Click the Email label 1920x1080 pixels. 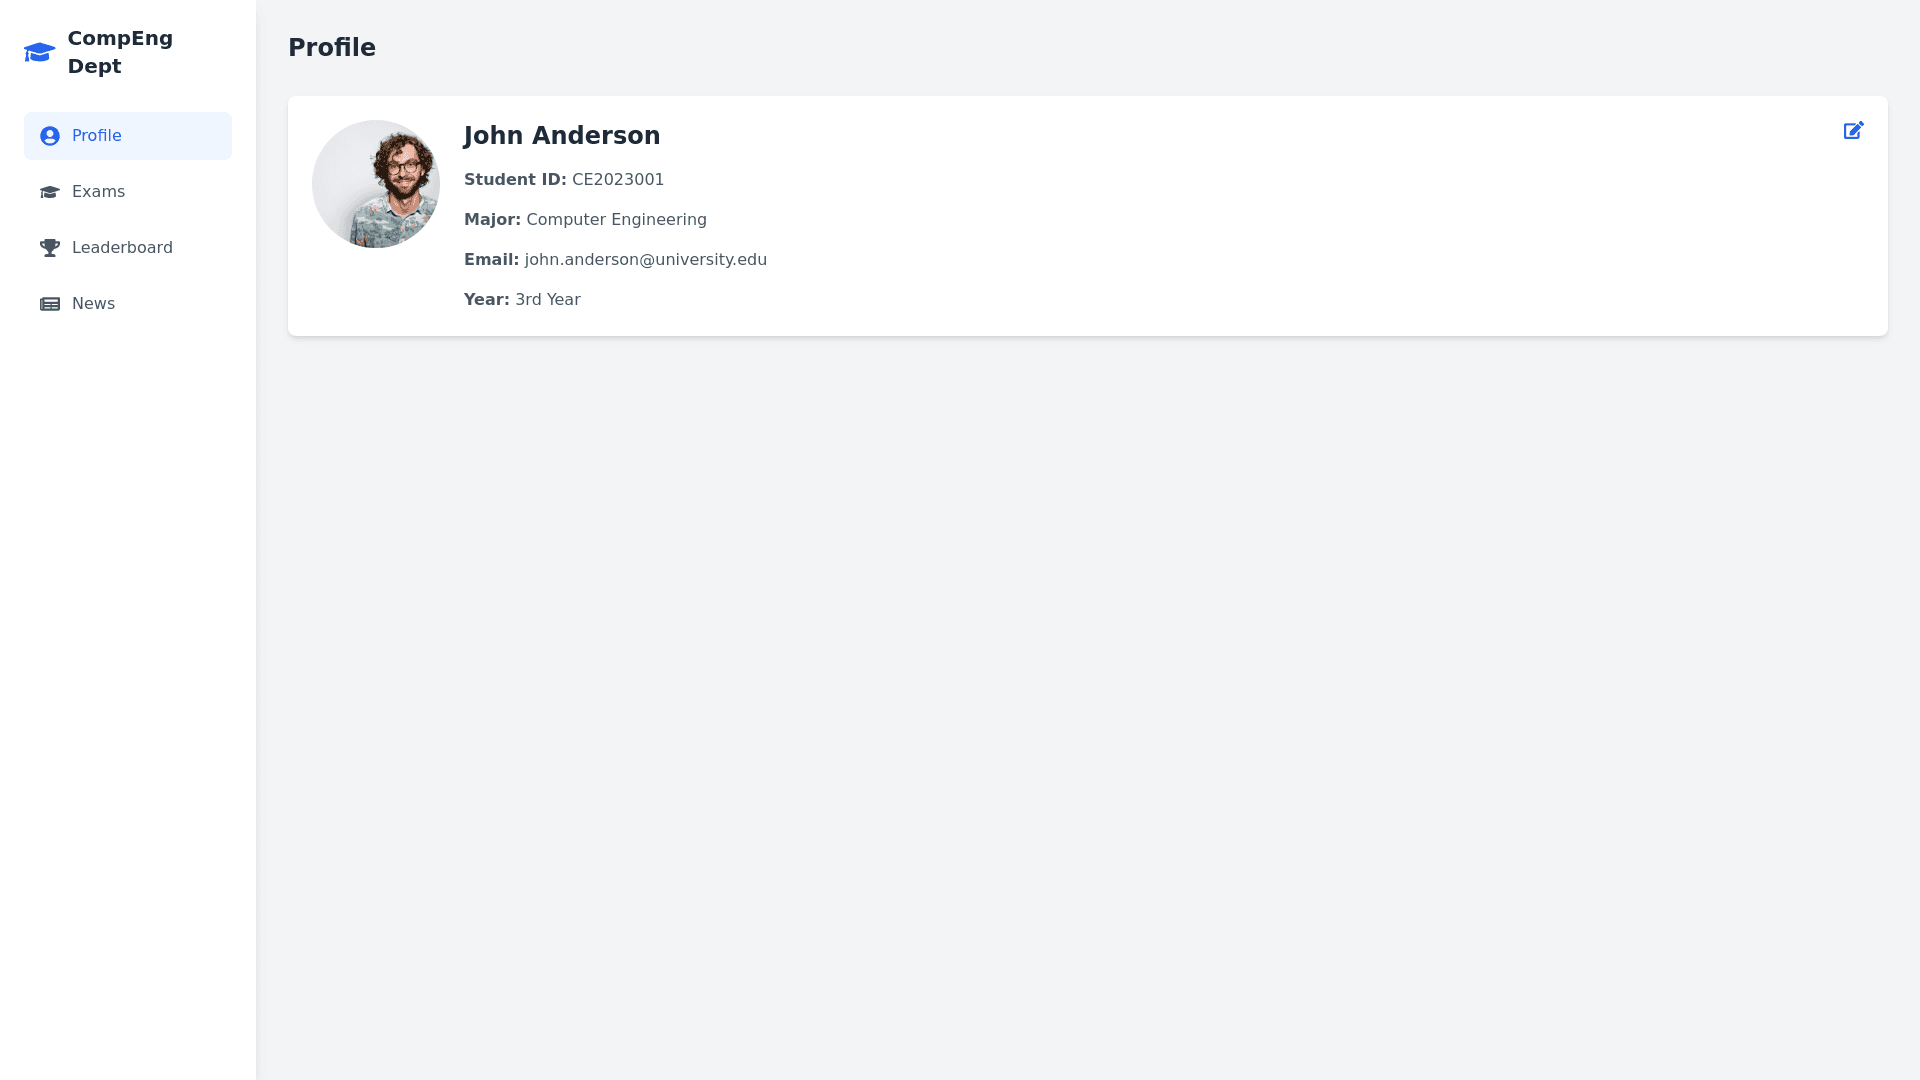click(x=491, y=260)
